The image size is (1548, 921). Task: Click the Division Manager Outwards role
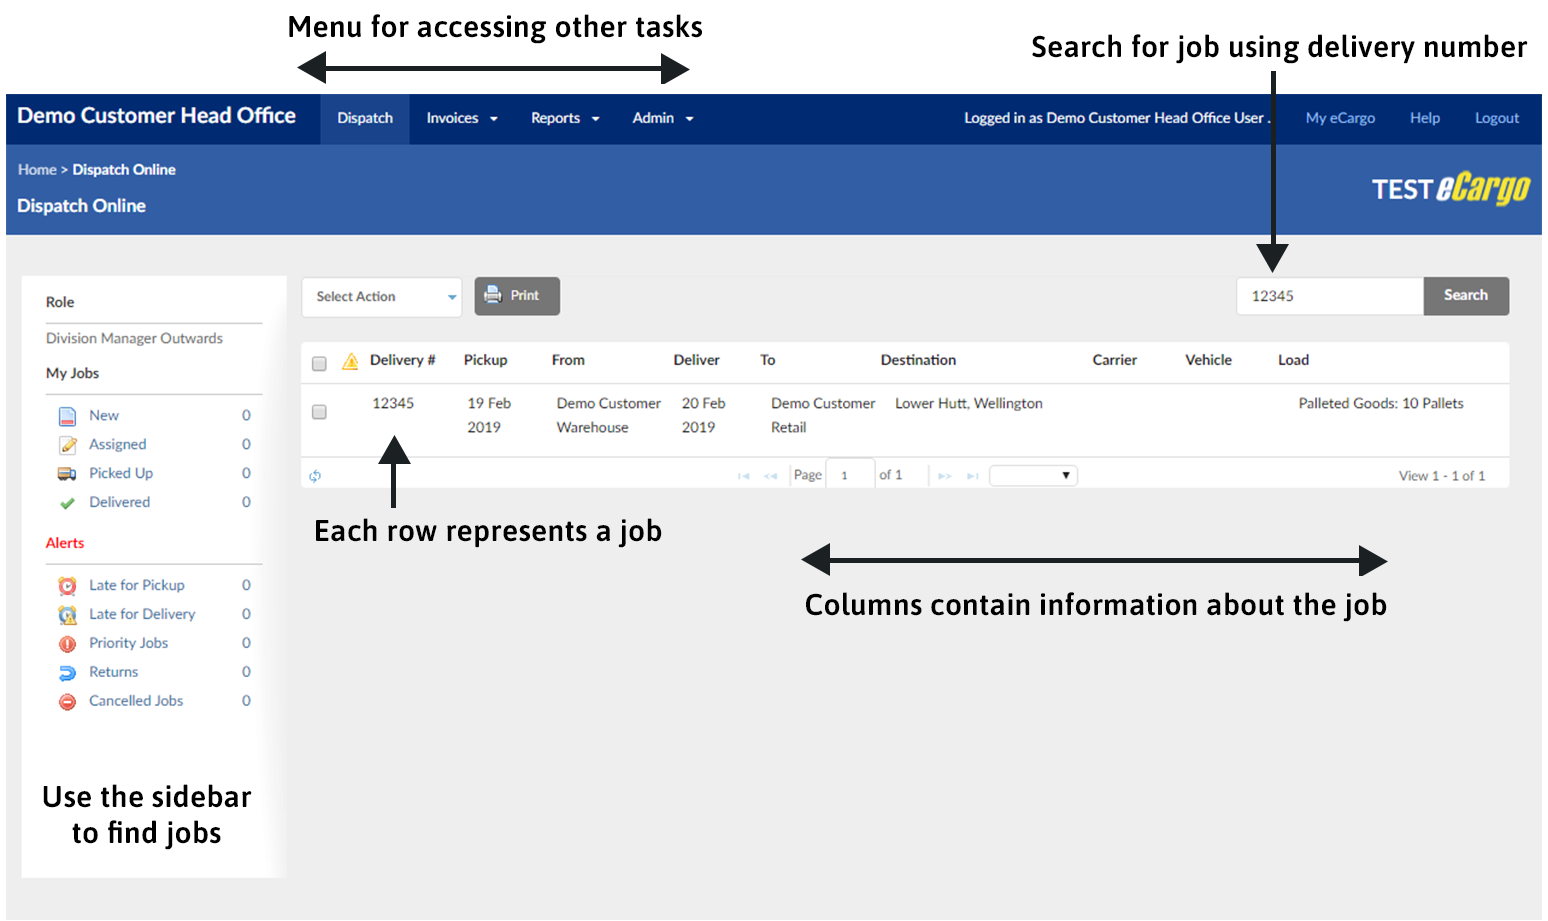click(134, 339)
